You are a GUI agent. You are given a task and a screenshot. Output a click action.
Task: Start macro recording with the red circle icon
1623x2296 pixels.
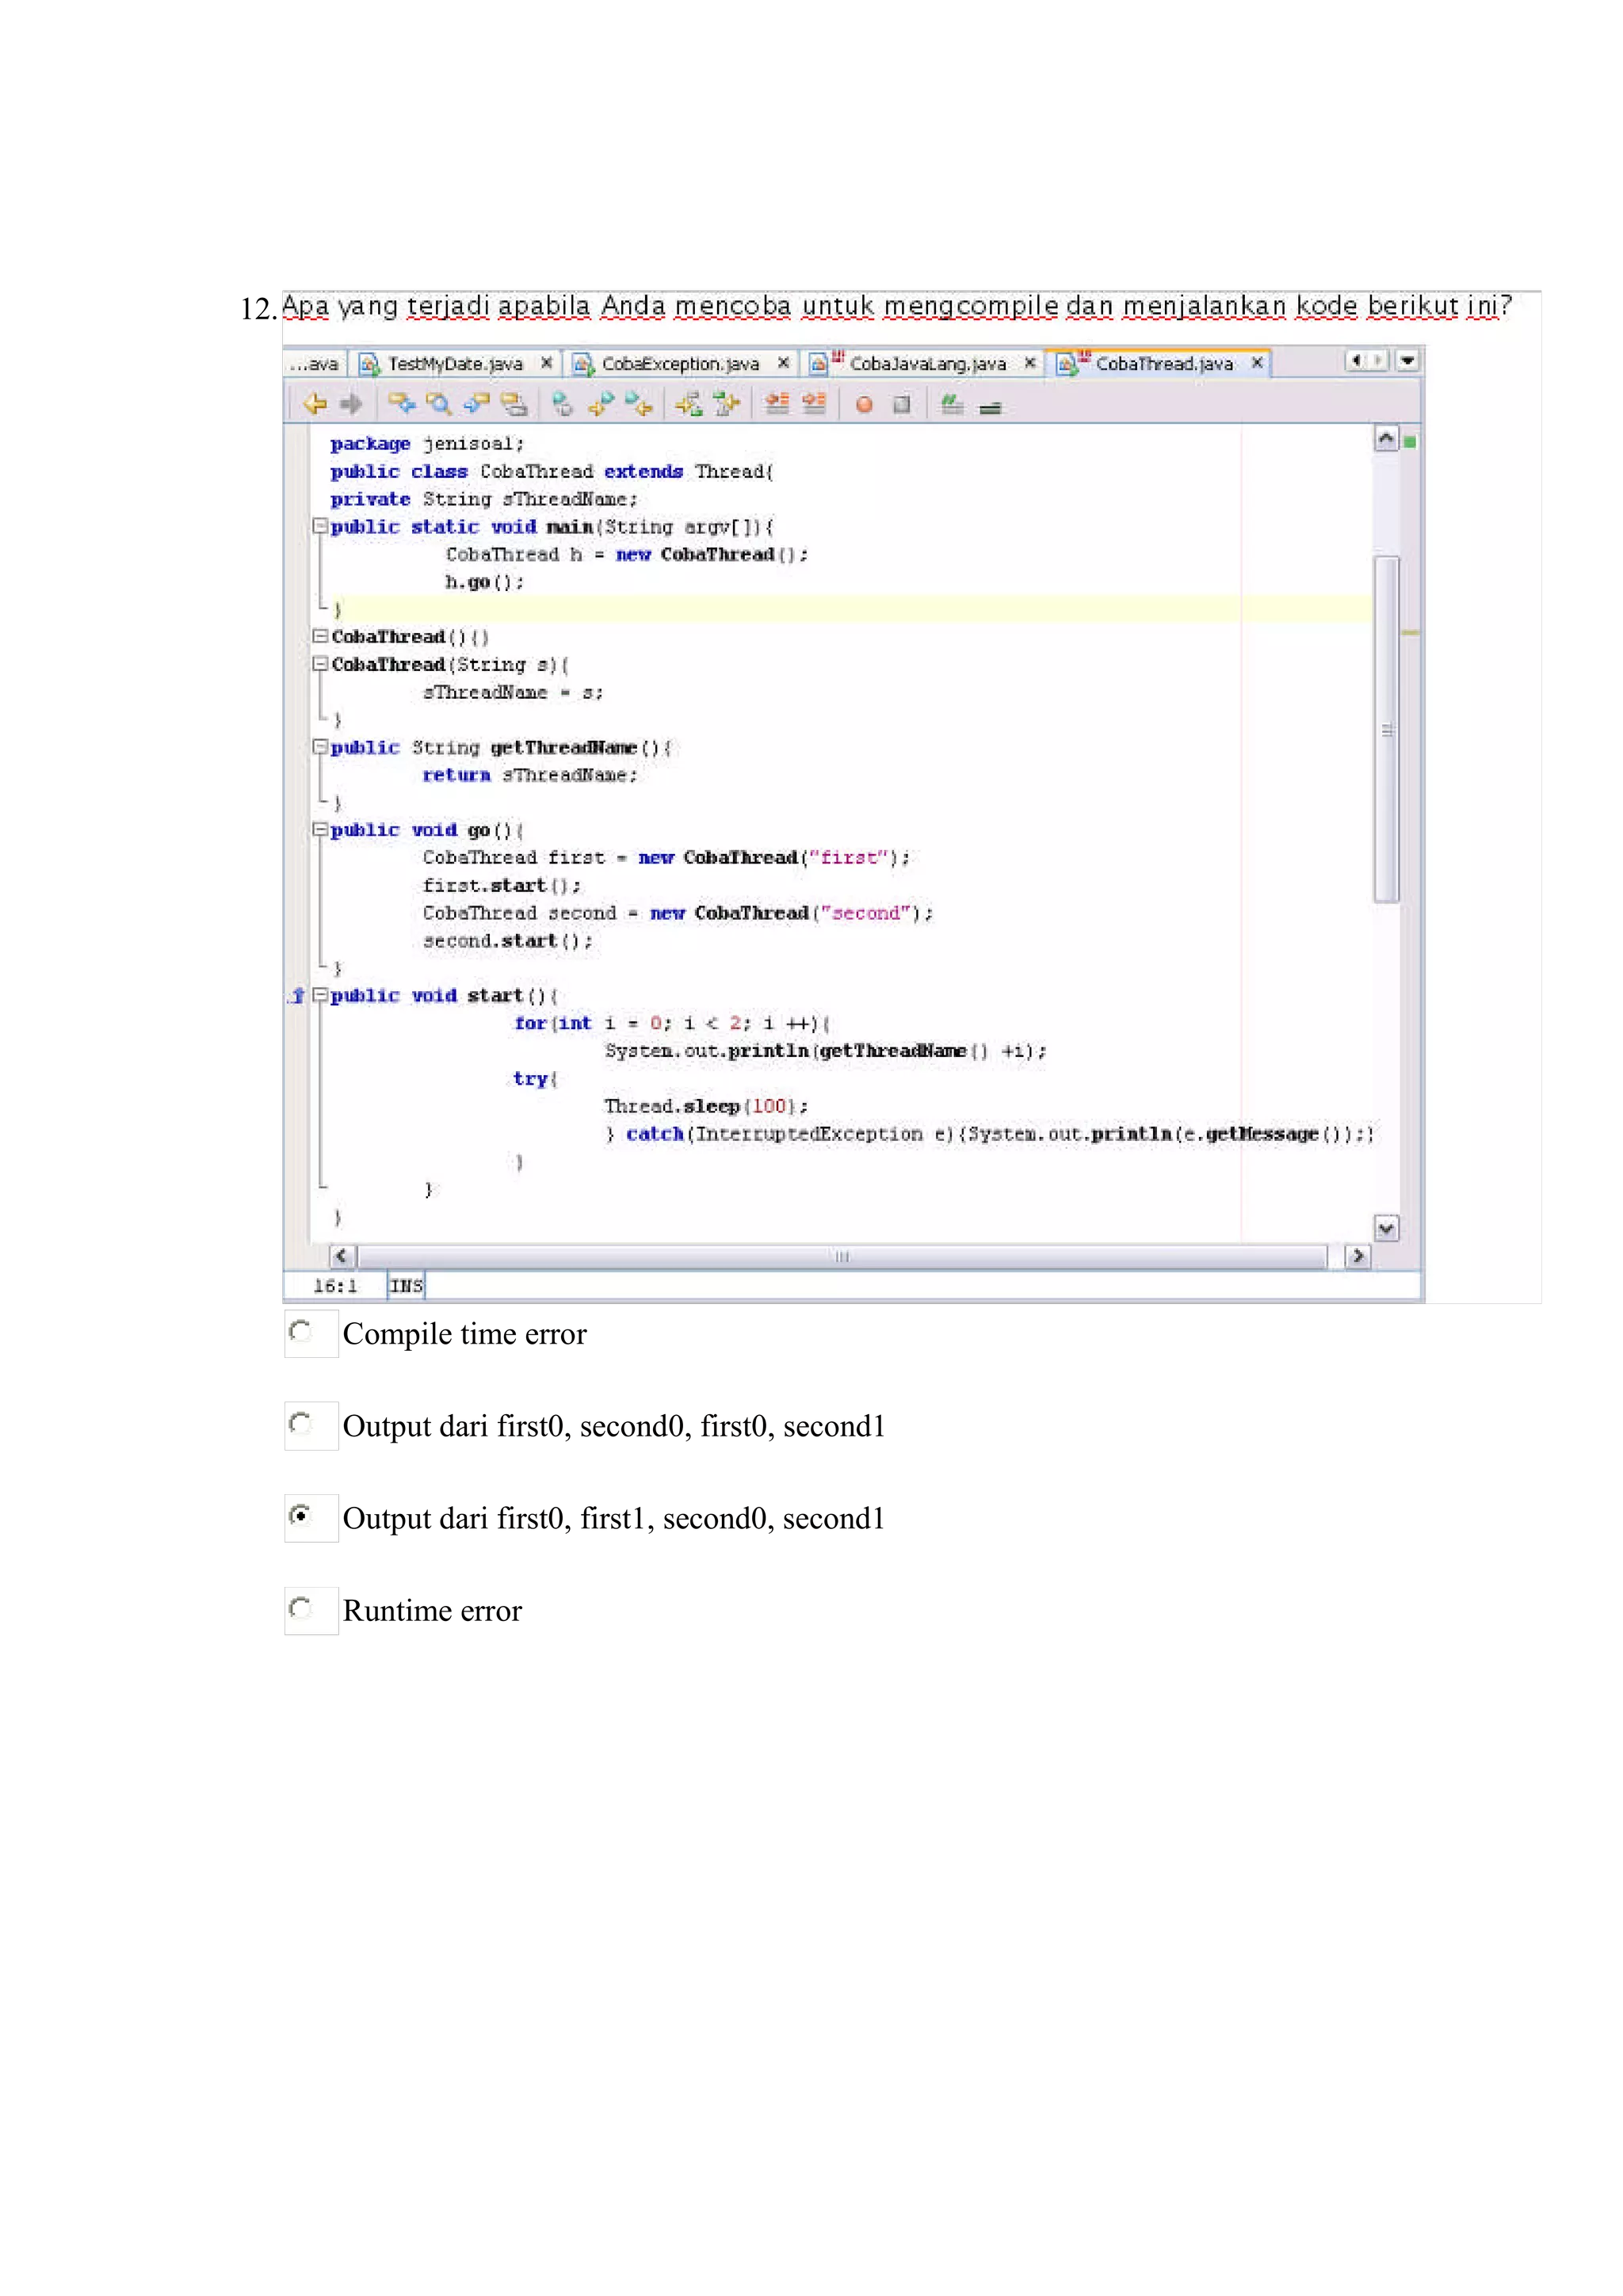[864, 405]
